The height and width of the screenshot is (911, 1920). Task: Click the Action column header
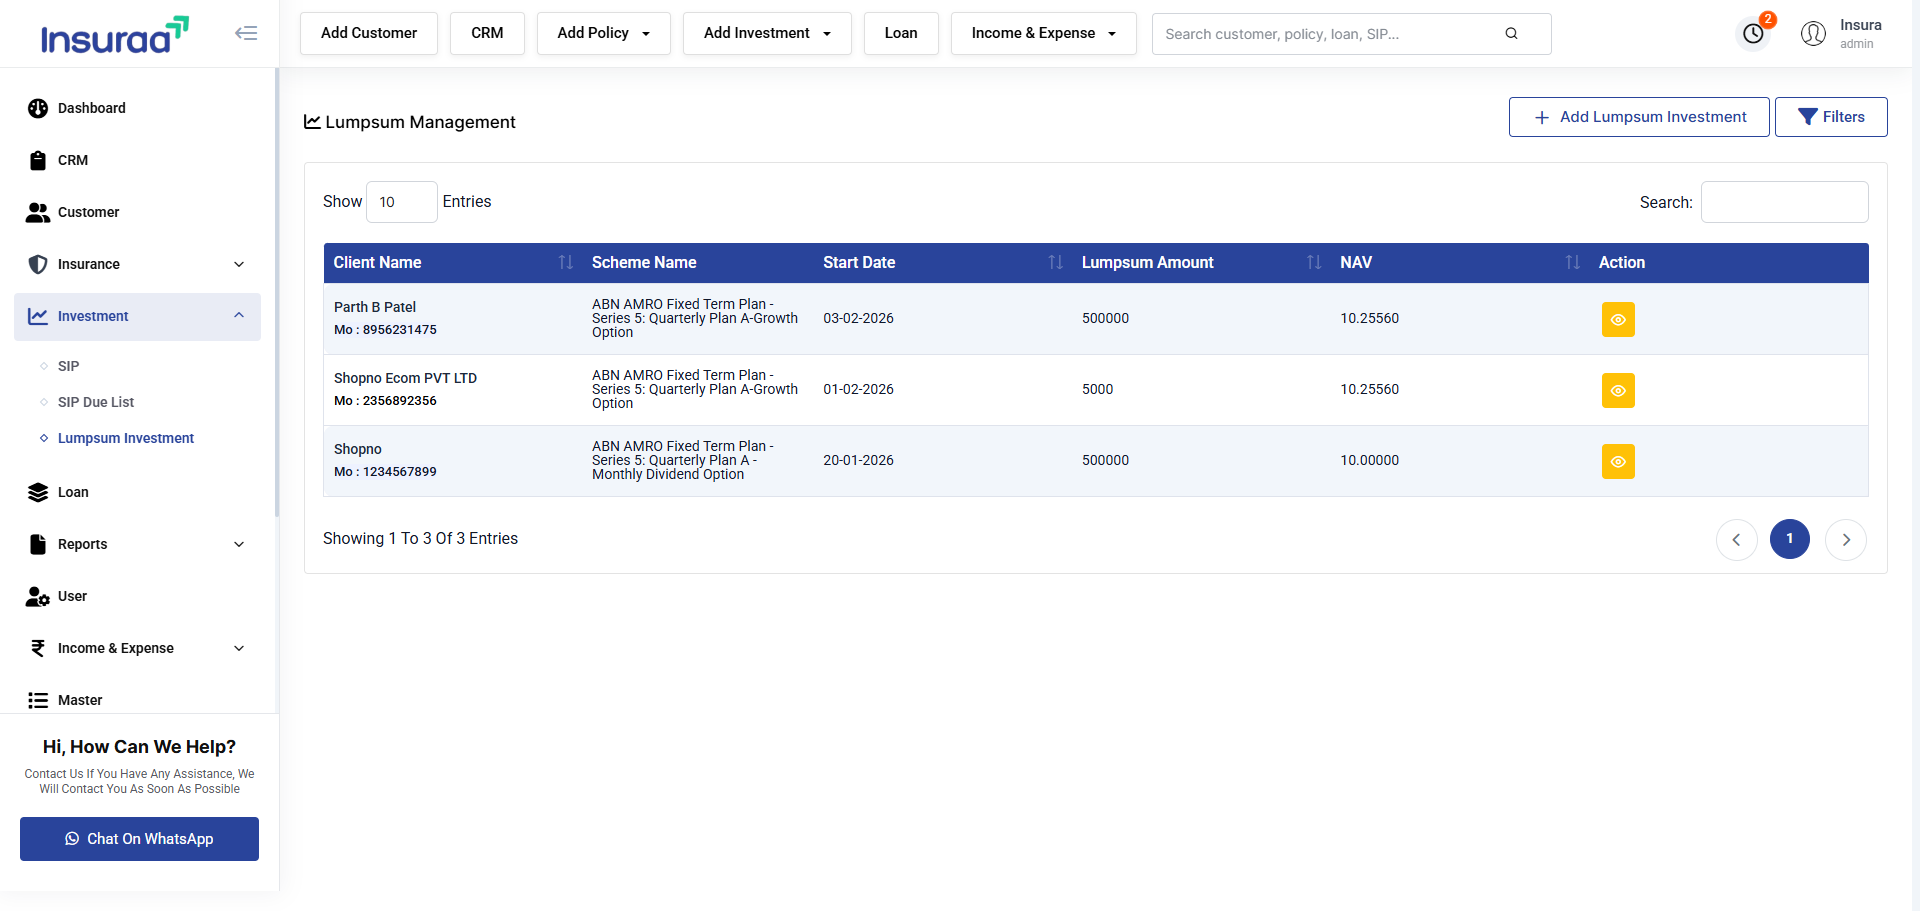(x=1622, y=262)
